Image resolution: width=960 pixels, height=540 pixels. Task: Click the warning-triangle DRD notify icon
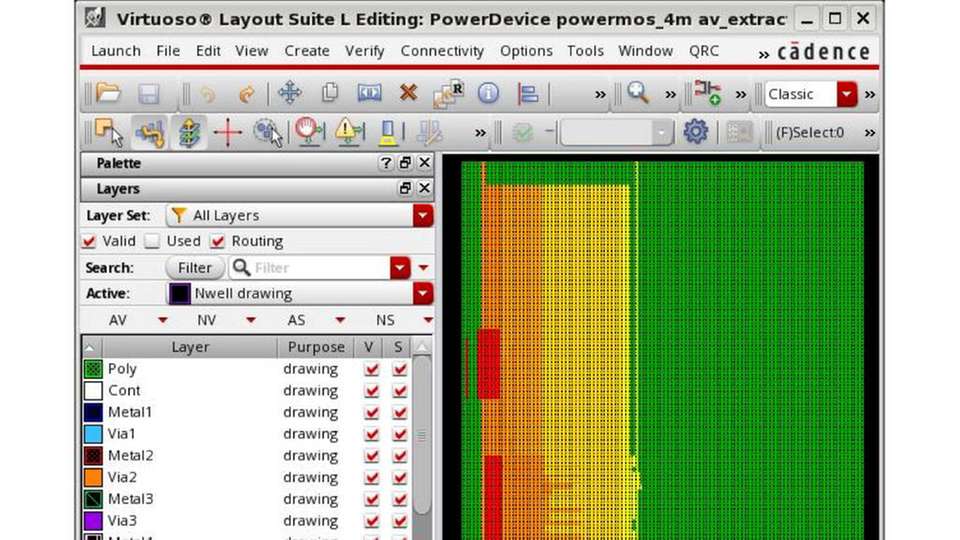pos(349,132)
